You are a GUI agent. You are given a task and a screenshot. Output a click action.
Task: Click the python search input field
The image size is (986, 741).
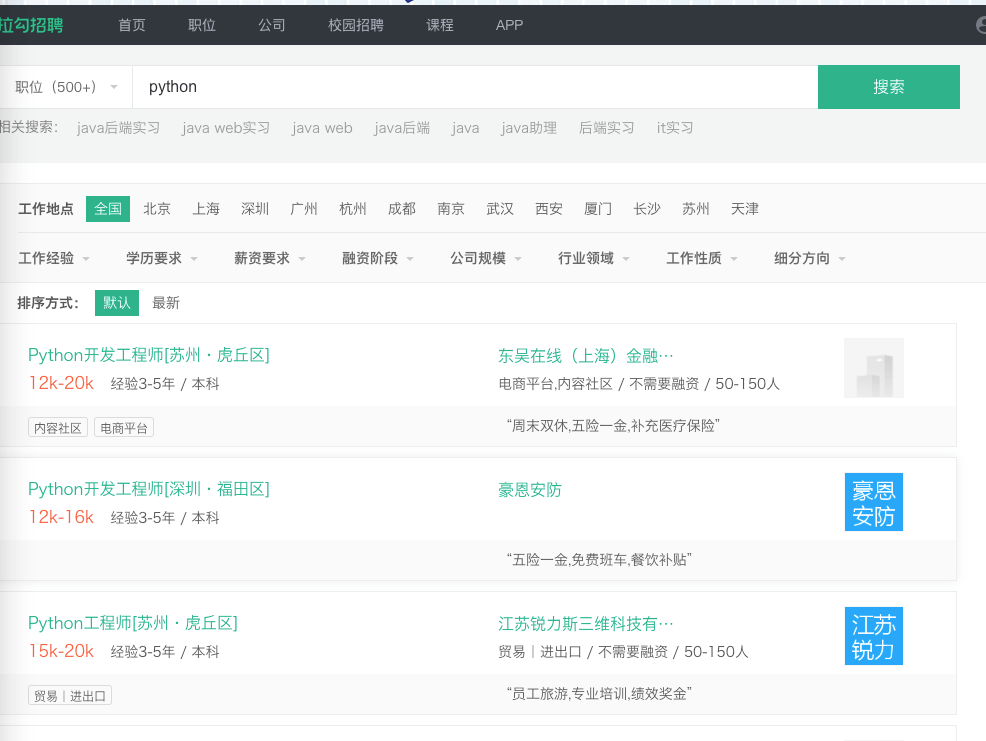[475, 87]
